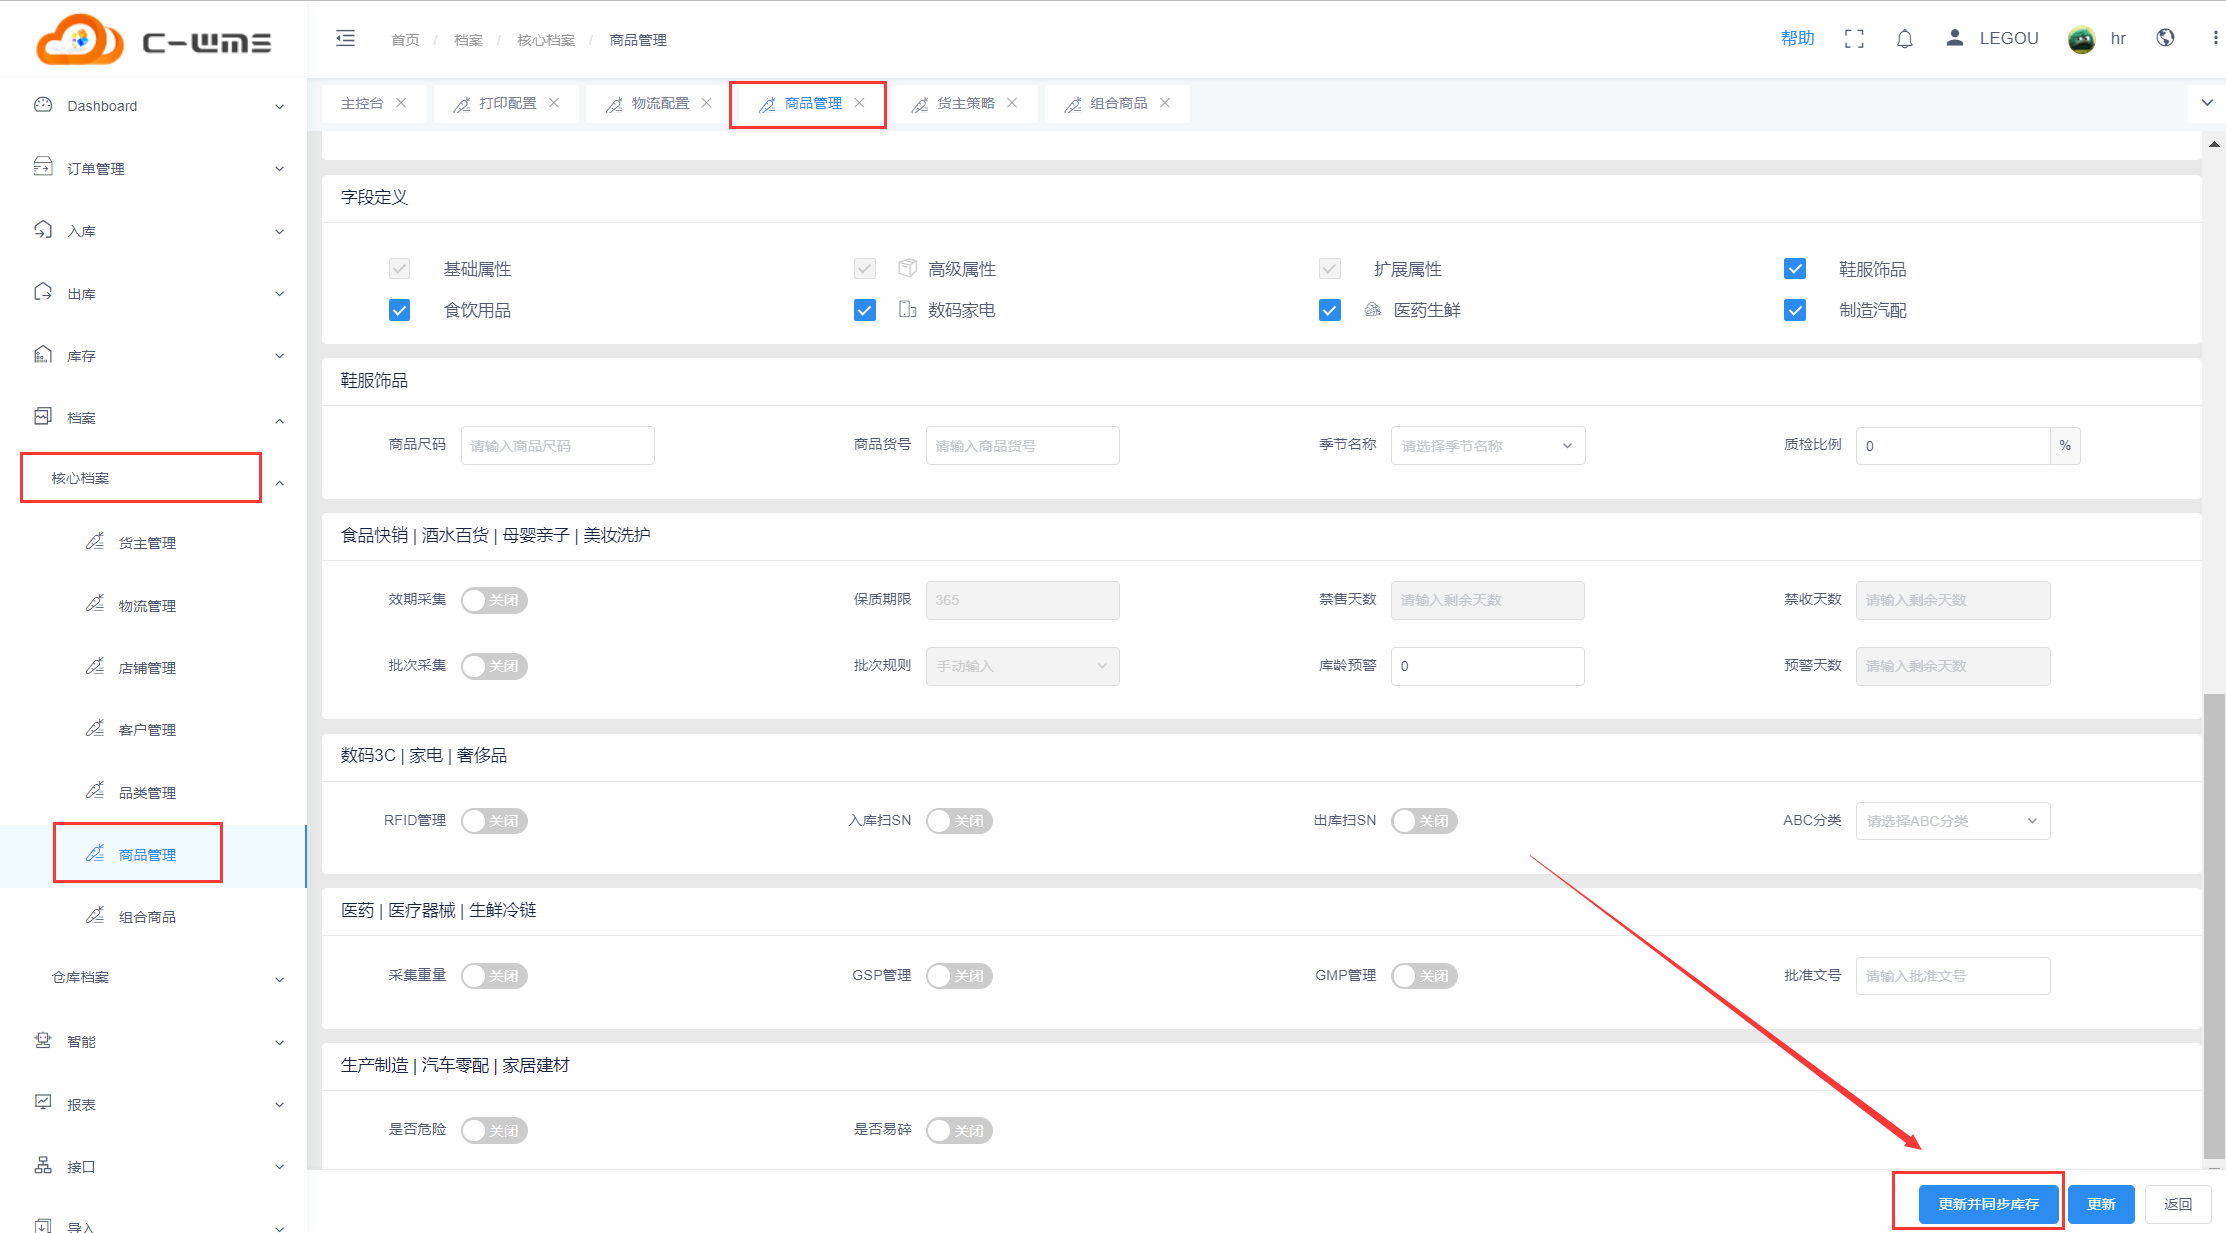
Task: Enable the GMP管理 switch
Action: pyautogui.click(x=1424, y=976)
